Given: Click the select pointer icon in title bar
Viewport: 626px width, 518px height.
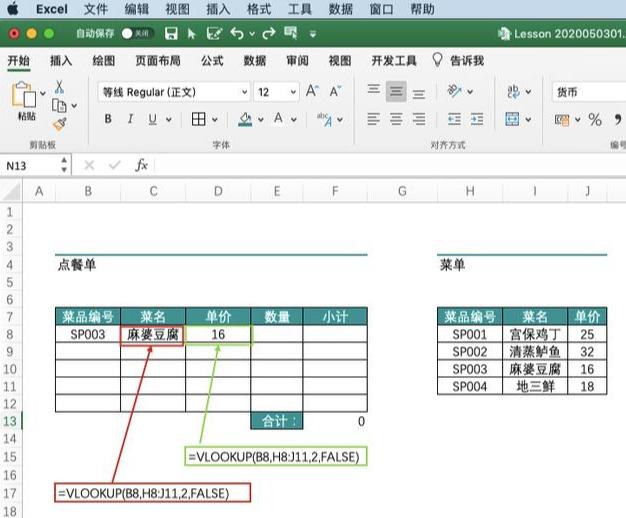Looking at the screenshot, I should 192,34.
